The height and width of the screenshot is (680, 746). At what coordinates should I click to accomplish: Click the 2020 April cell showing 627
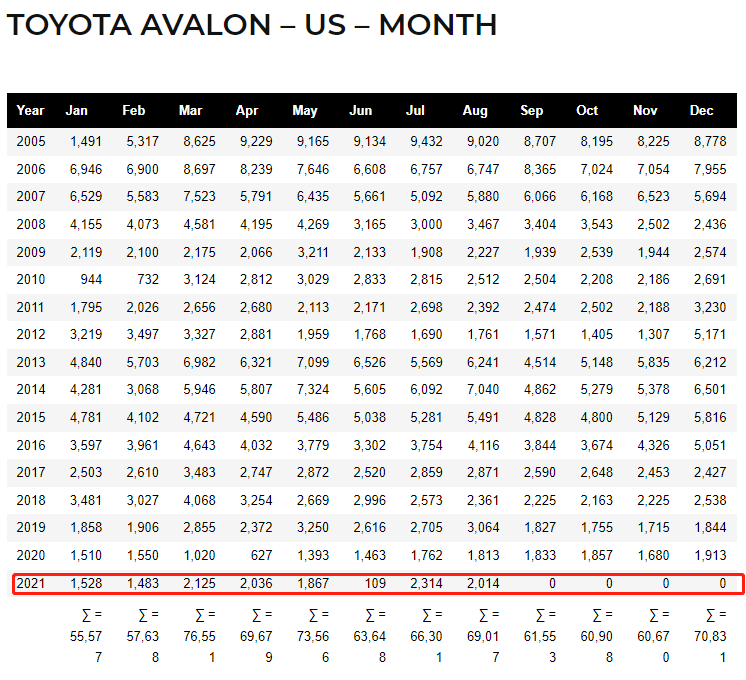[262, 555]
